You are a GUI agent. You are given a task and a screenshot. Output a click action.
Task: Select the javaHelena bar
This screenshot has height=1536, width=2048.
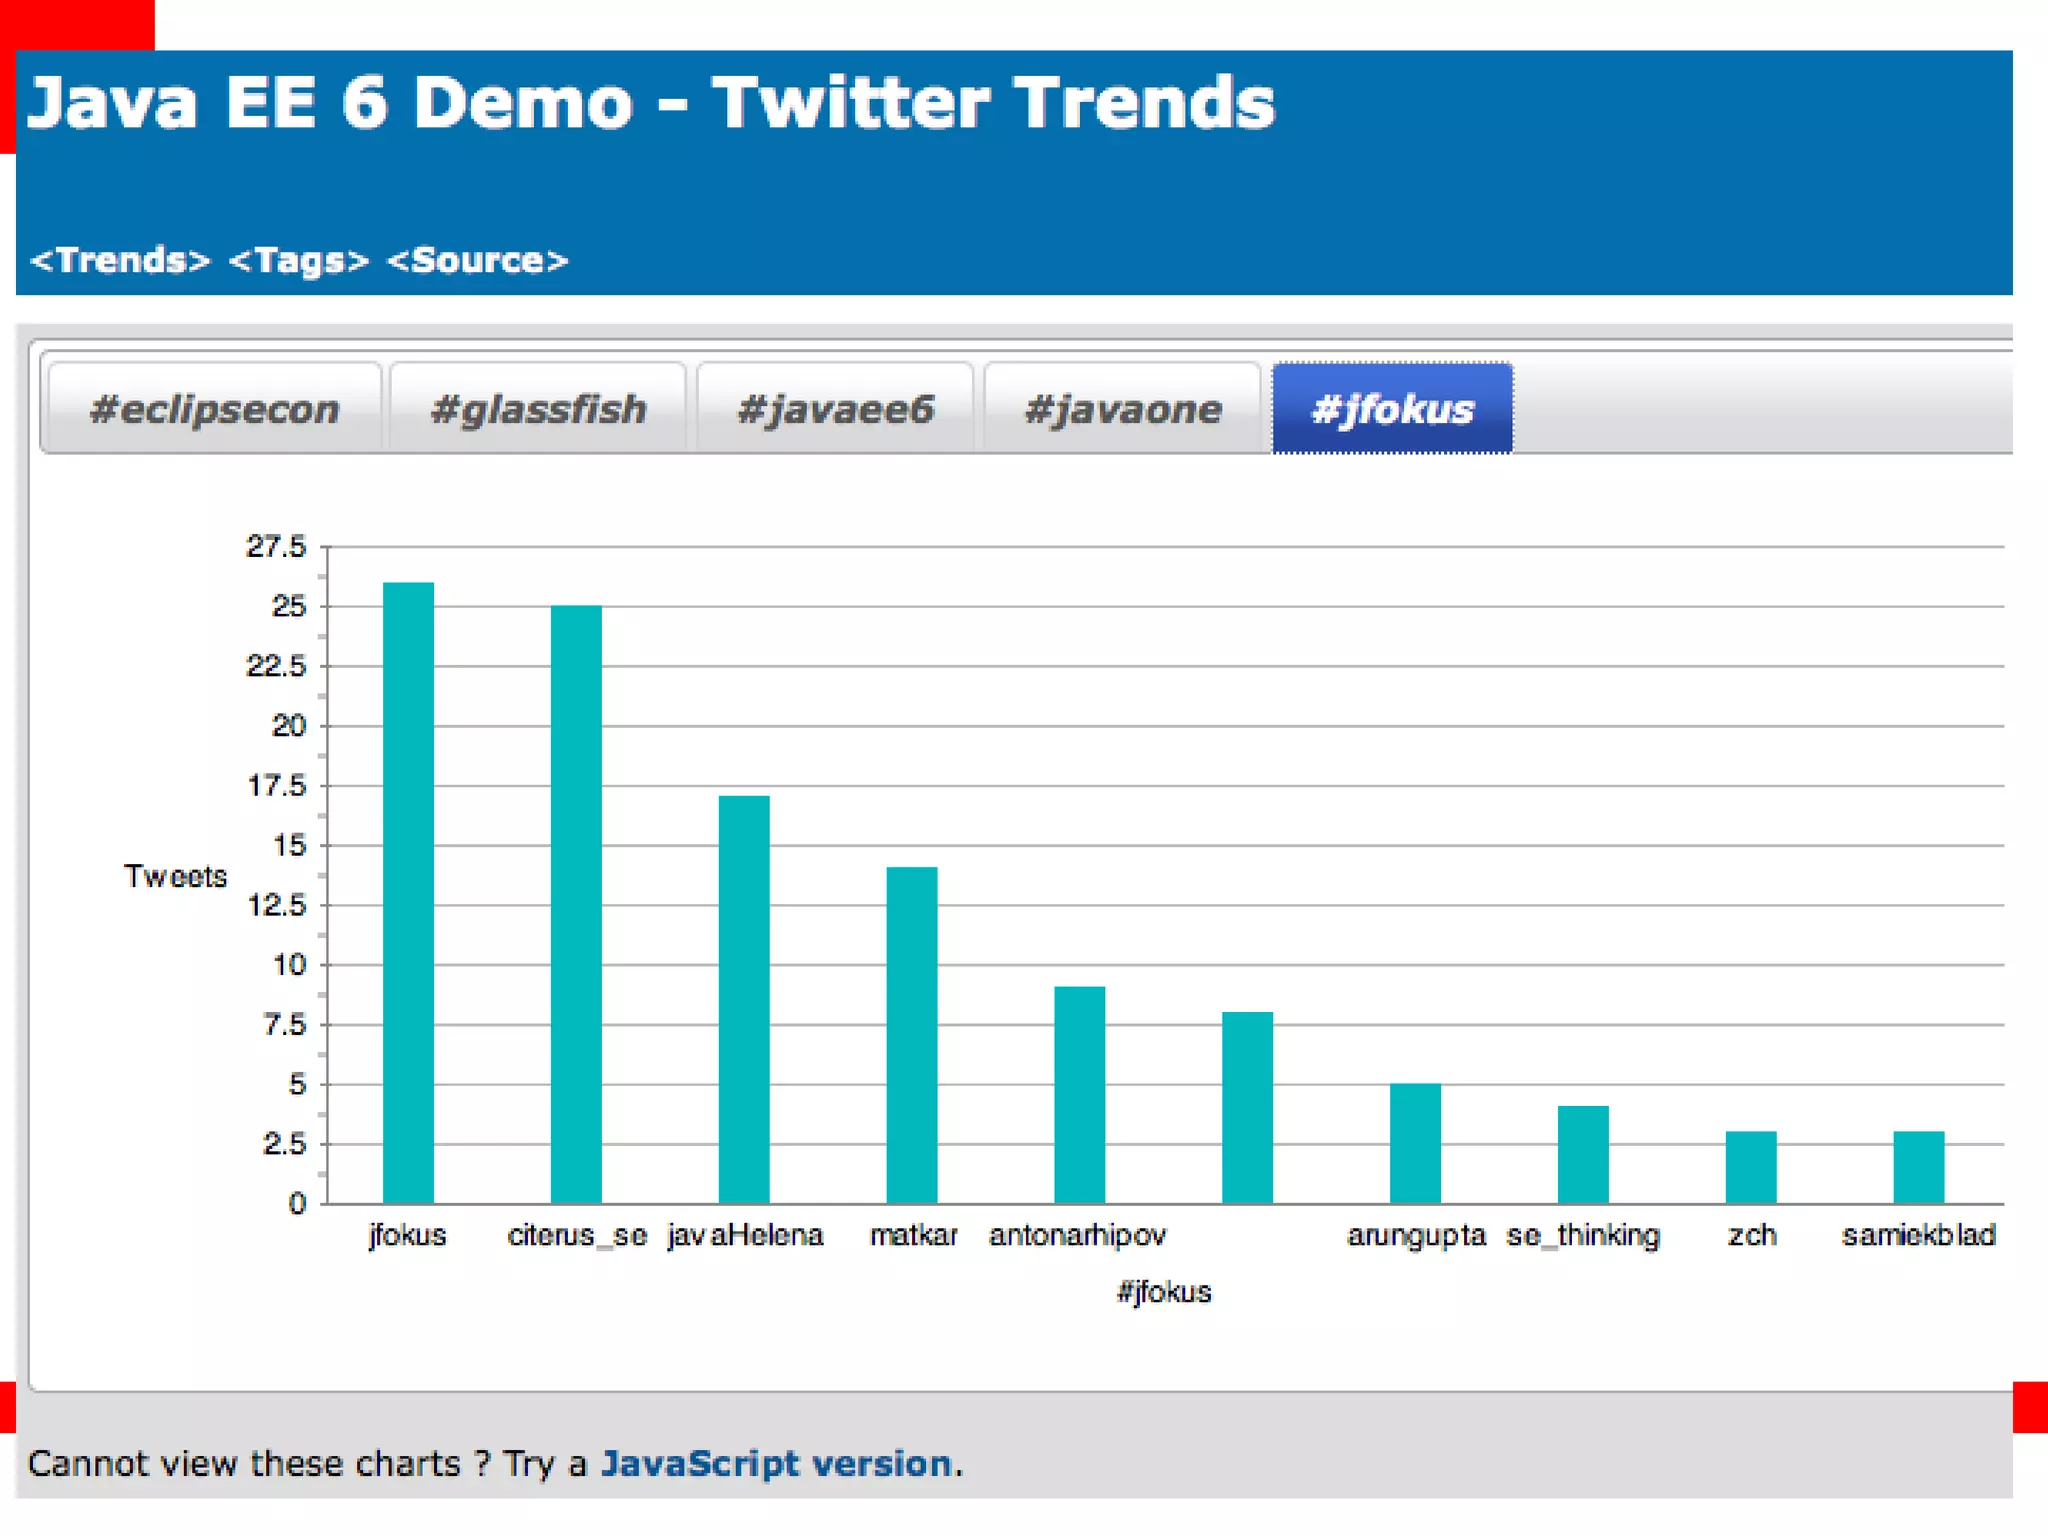point(744,999)
